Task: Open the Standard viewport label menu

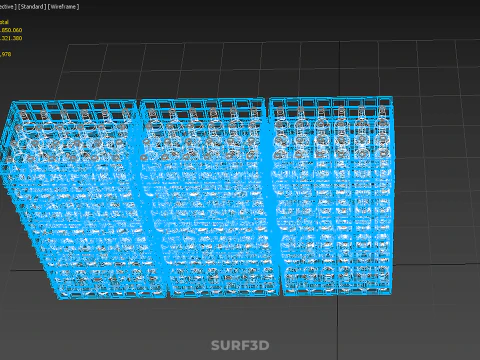Action: click(x=32, y=7)
